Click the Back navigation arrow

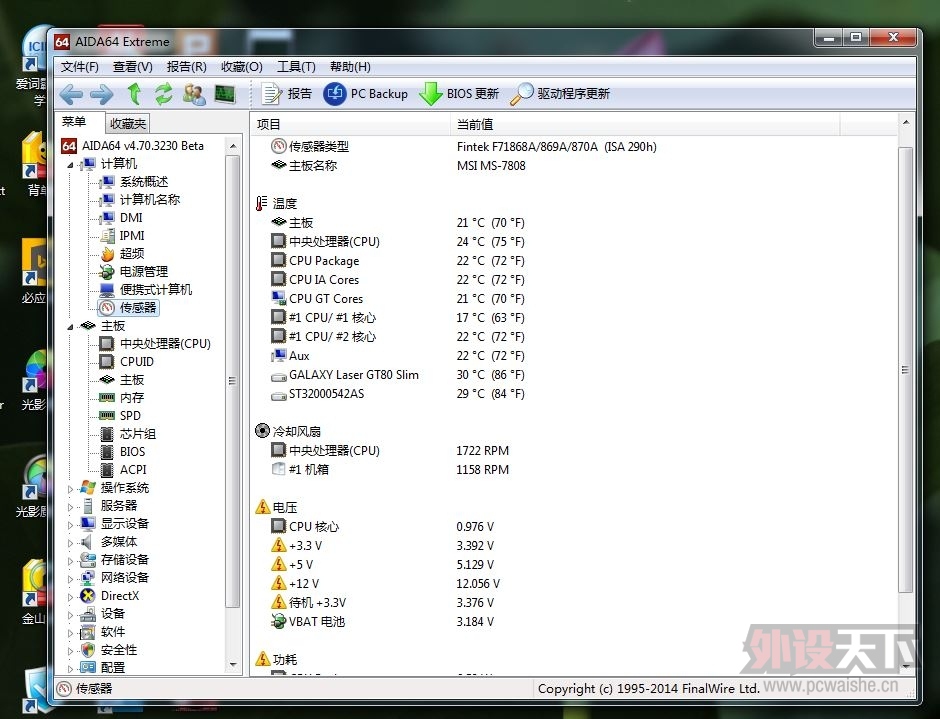[x=71, y=94]
